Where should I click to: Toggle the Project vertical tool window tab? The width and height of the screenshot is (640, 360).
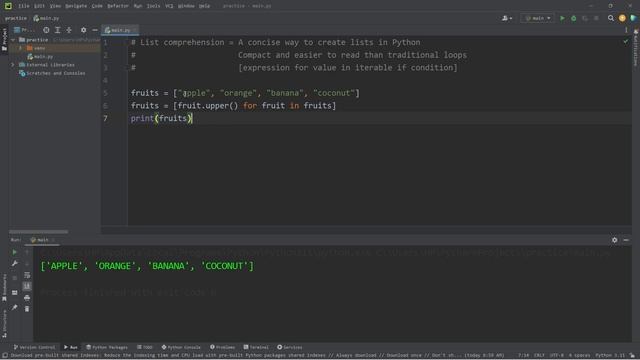point(4,39)
